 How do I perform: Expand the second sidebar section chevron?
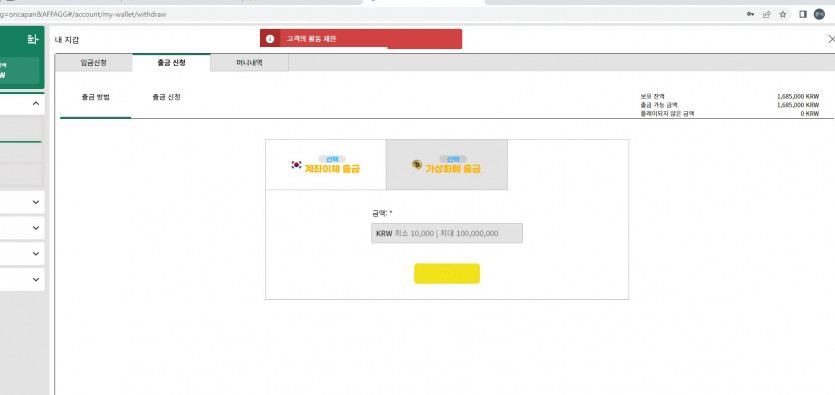coord(36,202)
